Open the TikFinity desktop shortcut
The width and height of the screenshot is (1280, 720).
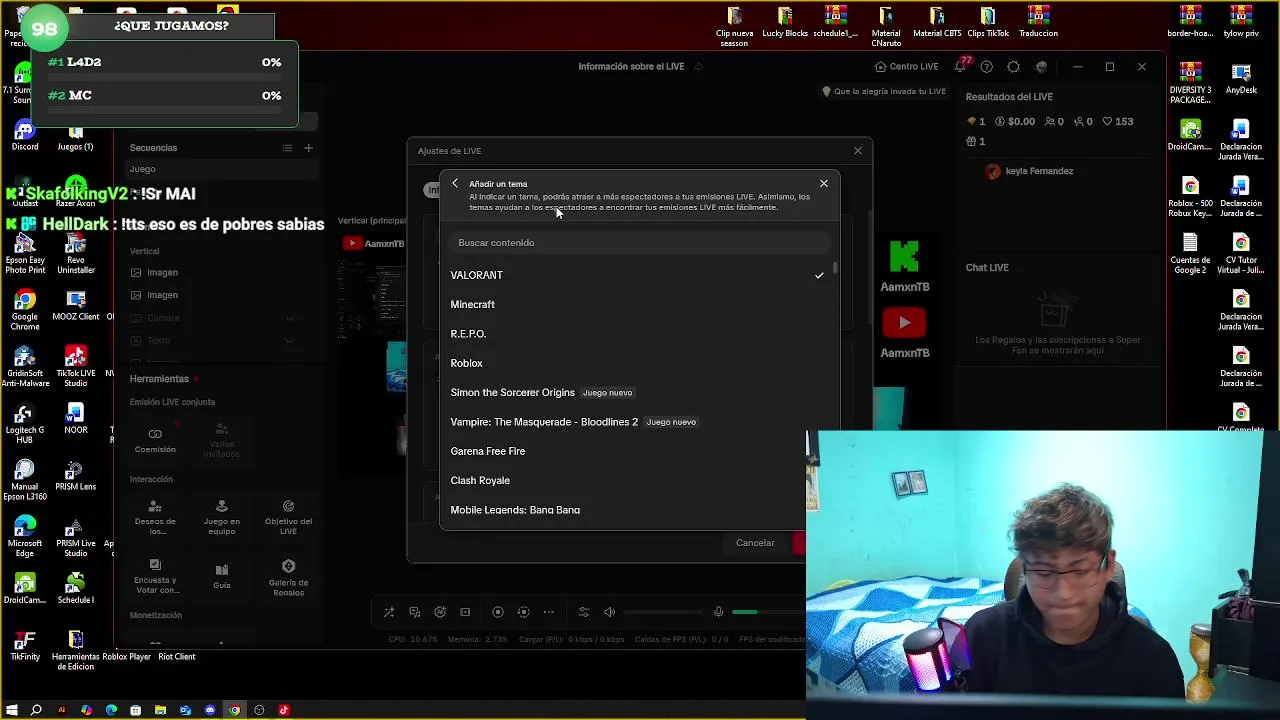tap(25, 646)
